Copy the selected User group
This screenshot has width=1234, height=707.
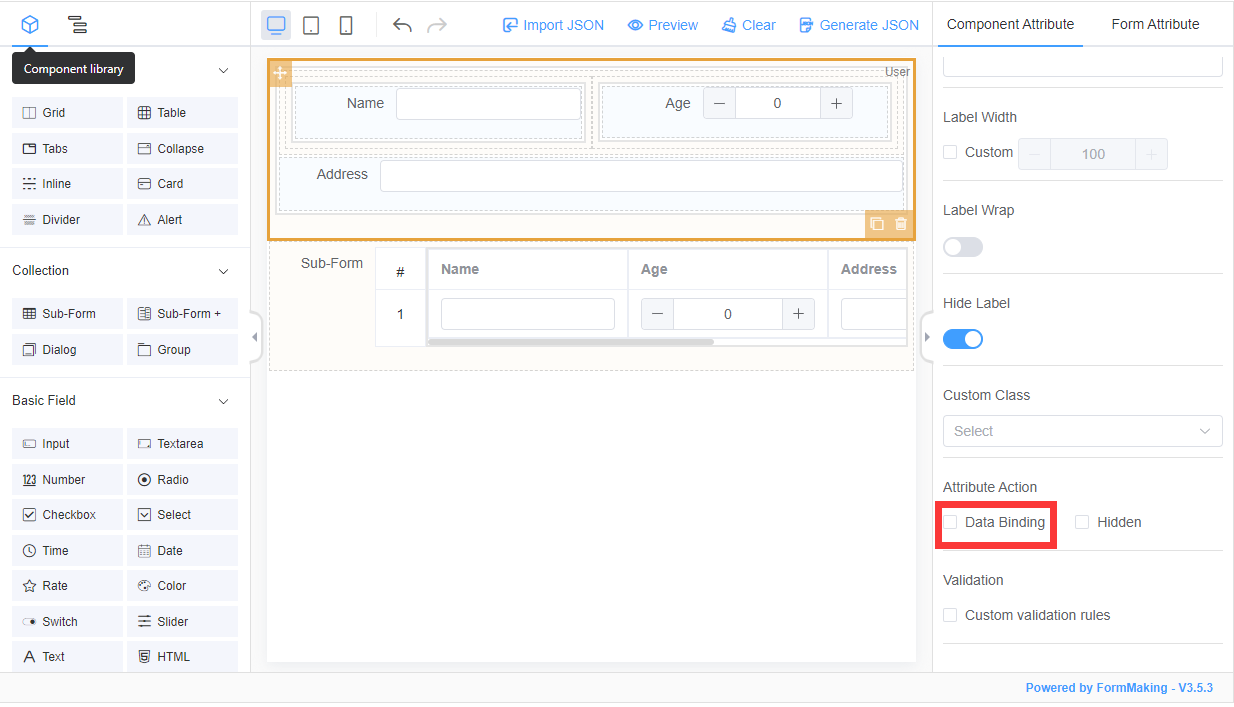tap(877, 224)
